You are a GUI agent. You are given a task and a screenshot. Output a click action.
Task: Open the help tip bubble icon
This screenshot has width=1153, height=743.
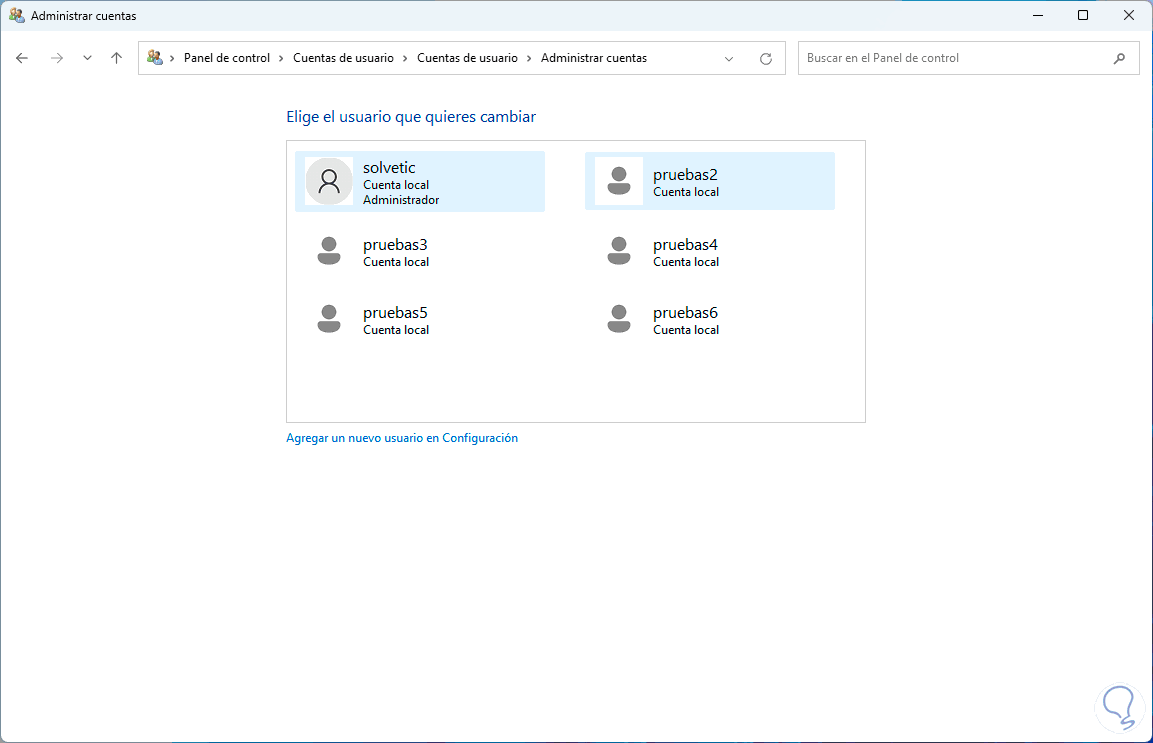point(1120,707)
